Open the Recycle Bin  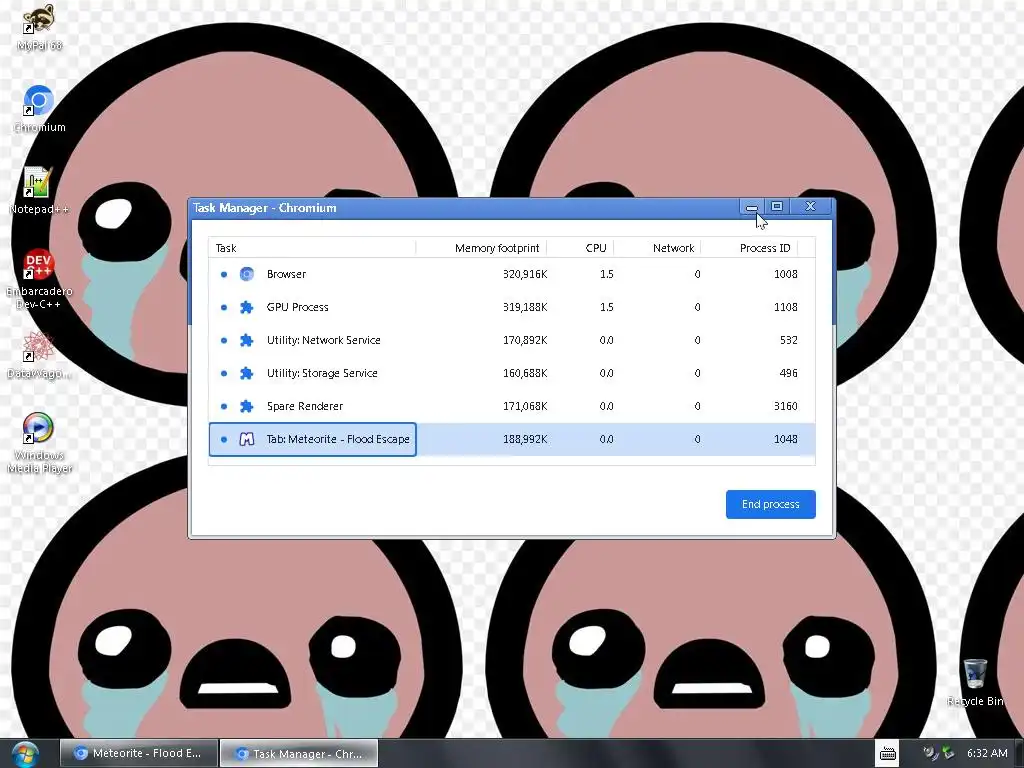(x=976, y=682)
